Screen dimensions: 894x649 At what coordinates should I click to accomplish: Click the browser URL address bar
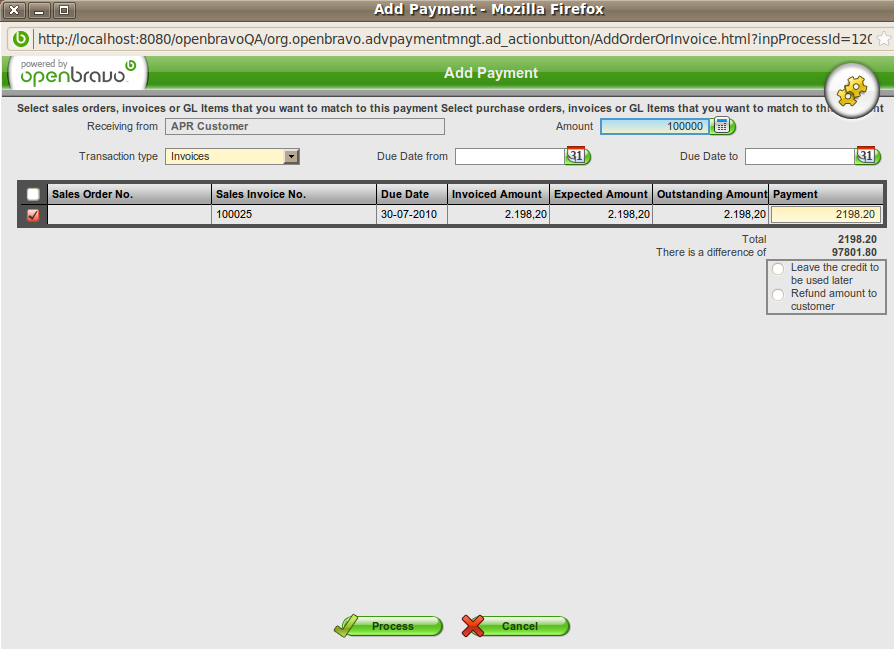[x=454, y=39]
